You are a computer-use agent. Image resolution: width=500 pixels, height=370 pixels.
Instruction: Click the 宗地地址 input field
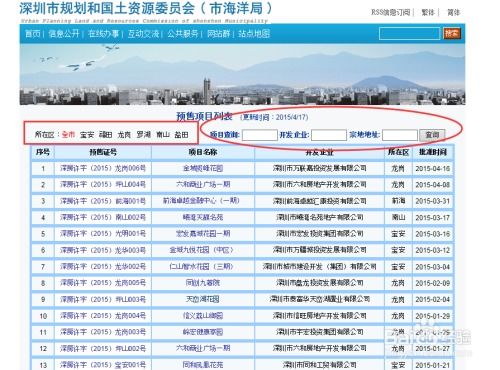coord(400,135)
